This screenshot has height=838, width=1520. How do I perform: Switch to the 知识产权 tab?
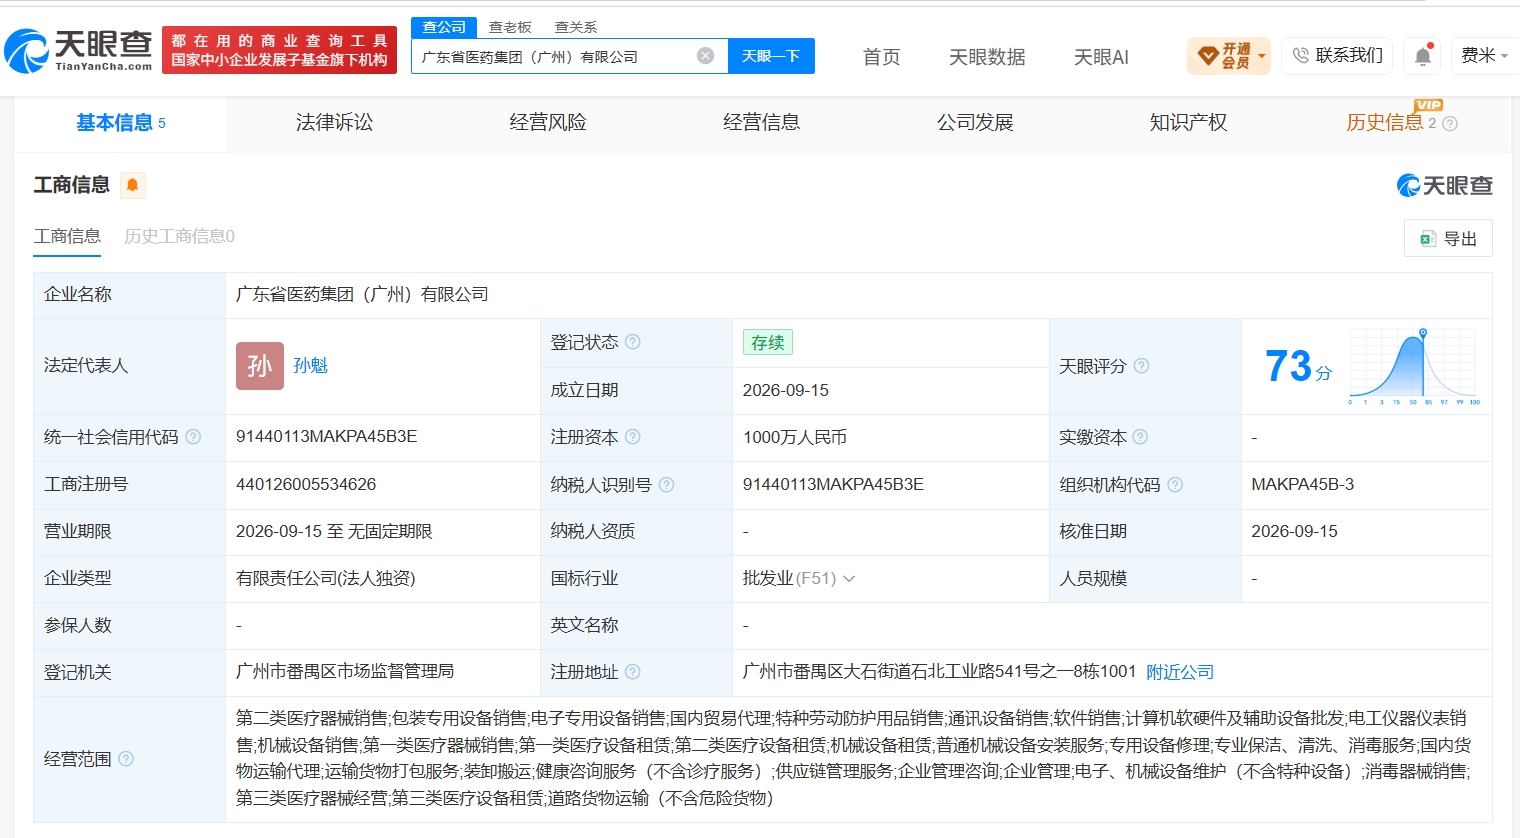[x=1188, y=123]
